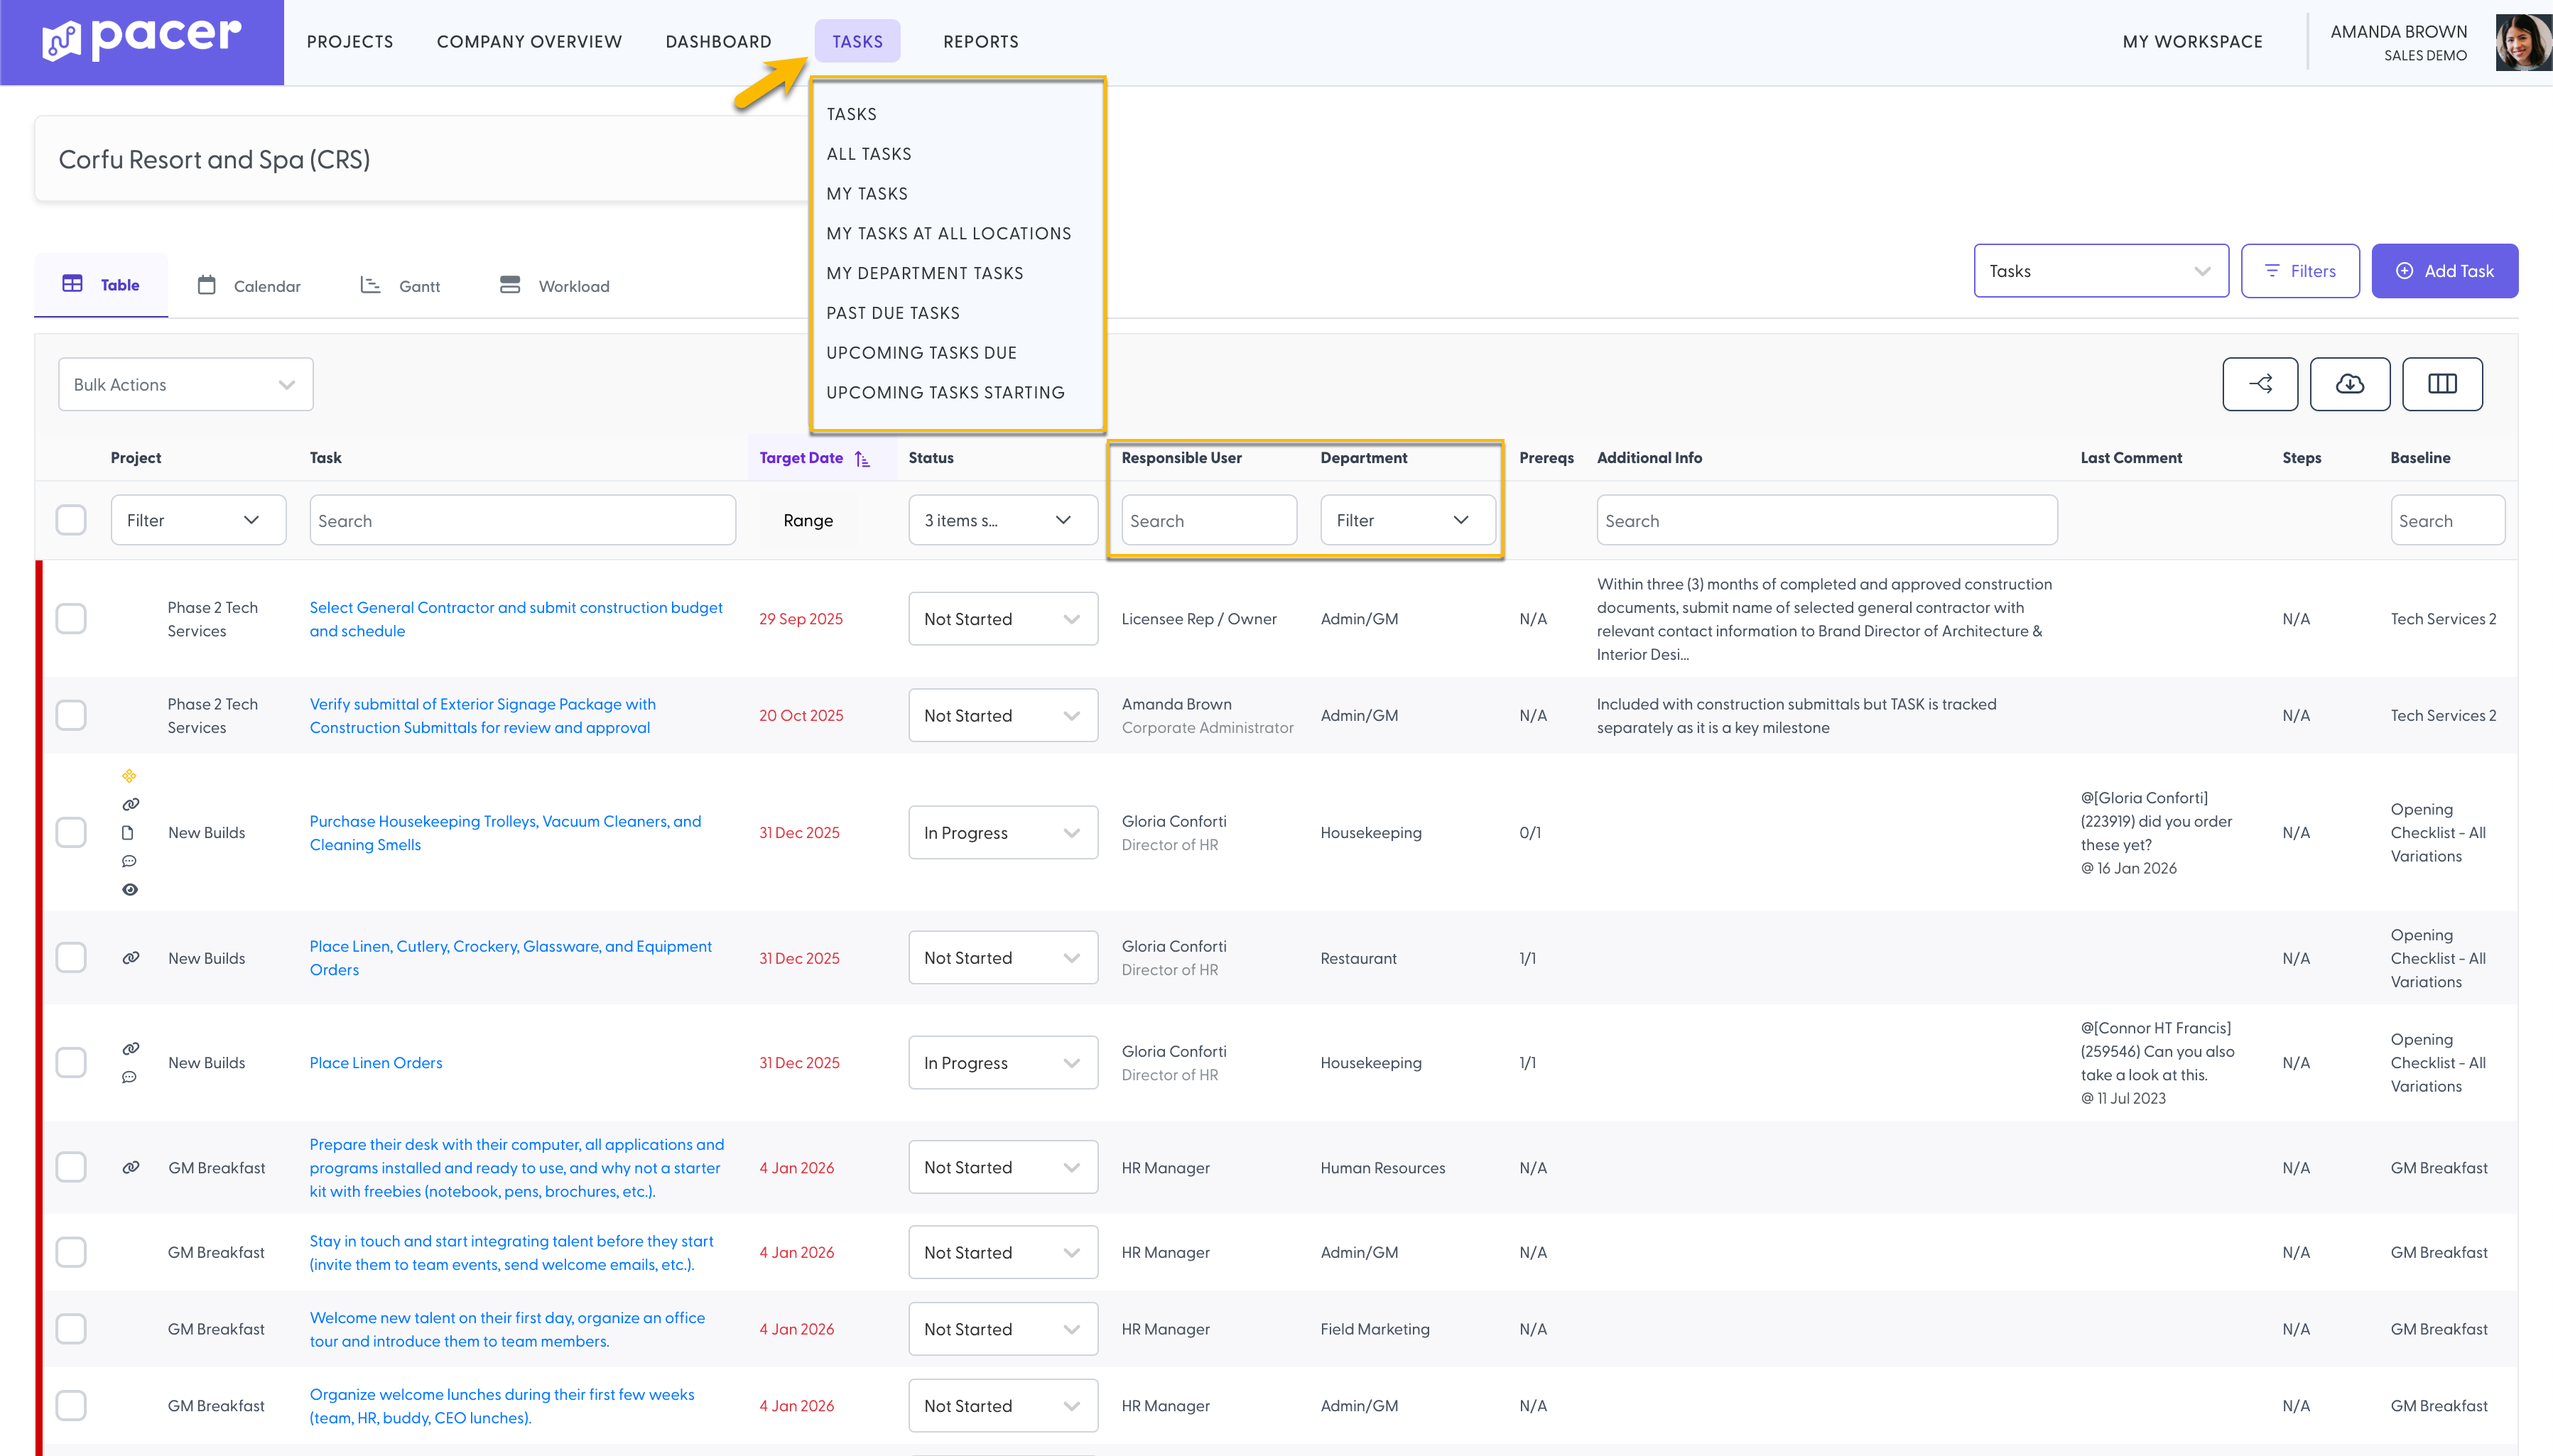The image size is (2553, 1456).
Task: Open the REPORTS navigation item
Action: point(981,42)
